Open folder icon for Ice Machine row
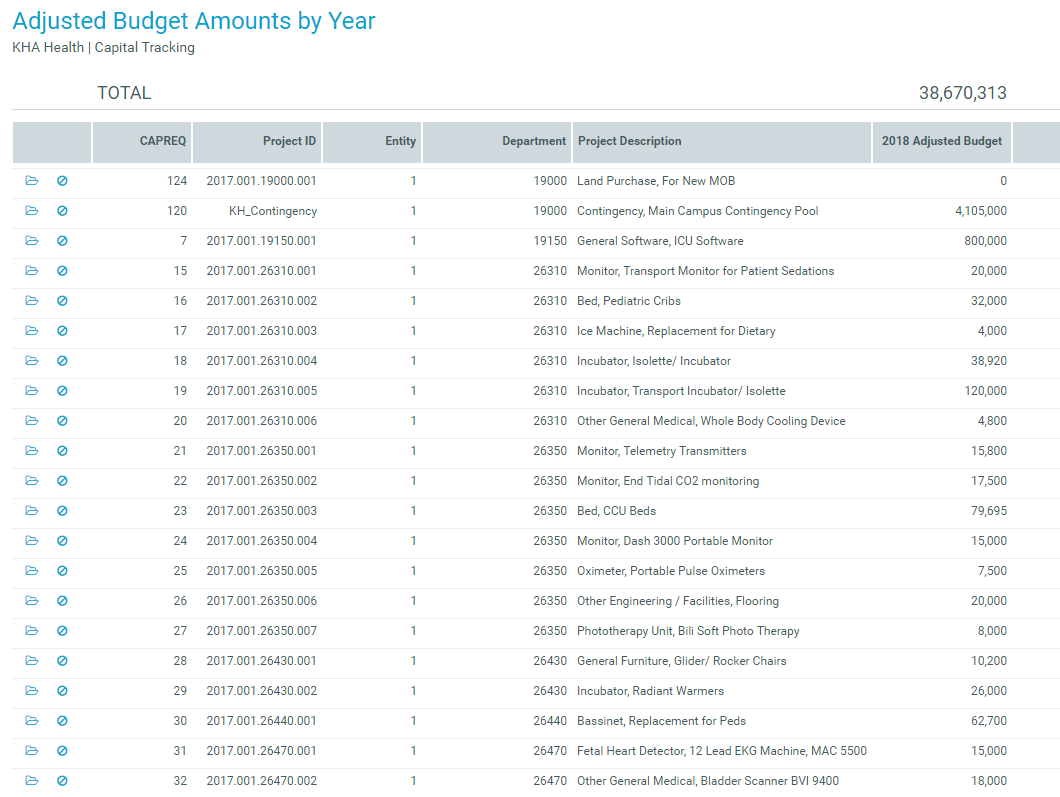 point(32,331)
